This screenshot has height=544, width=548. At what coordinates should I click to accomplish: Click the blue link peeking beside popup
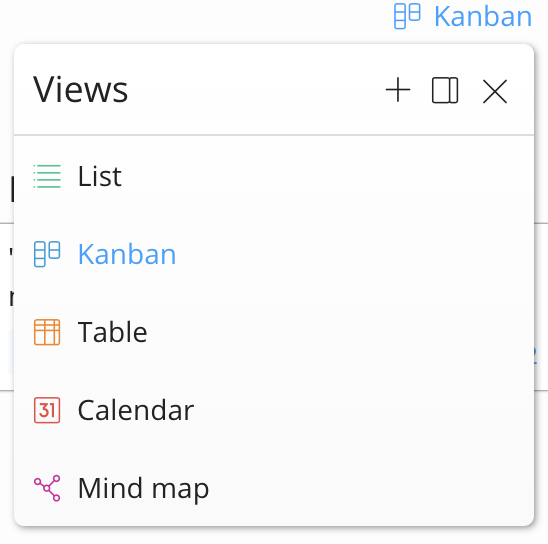535,355
